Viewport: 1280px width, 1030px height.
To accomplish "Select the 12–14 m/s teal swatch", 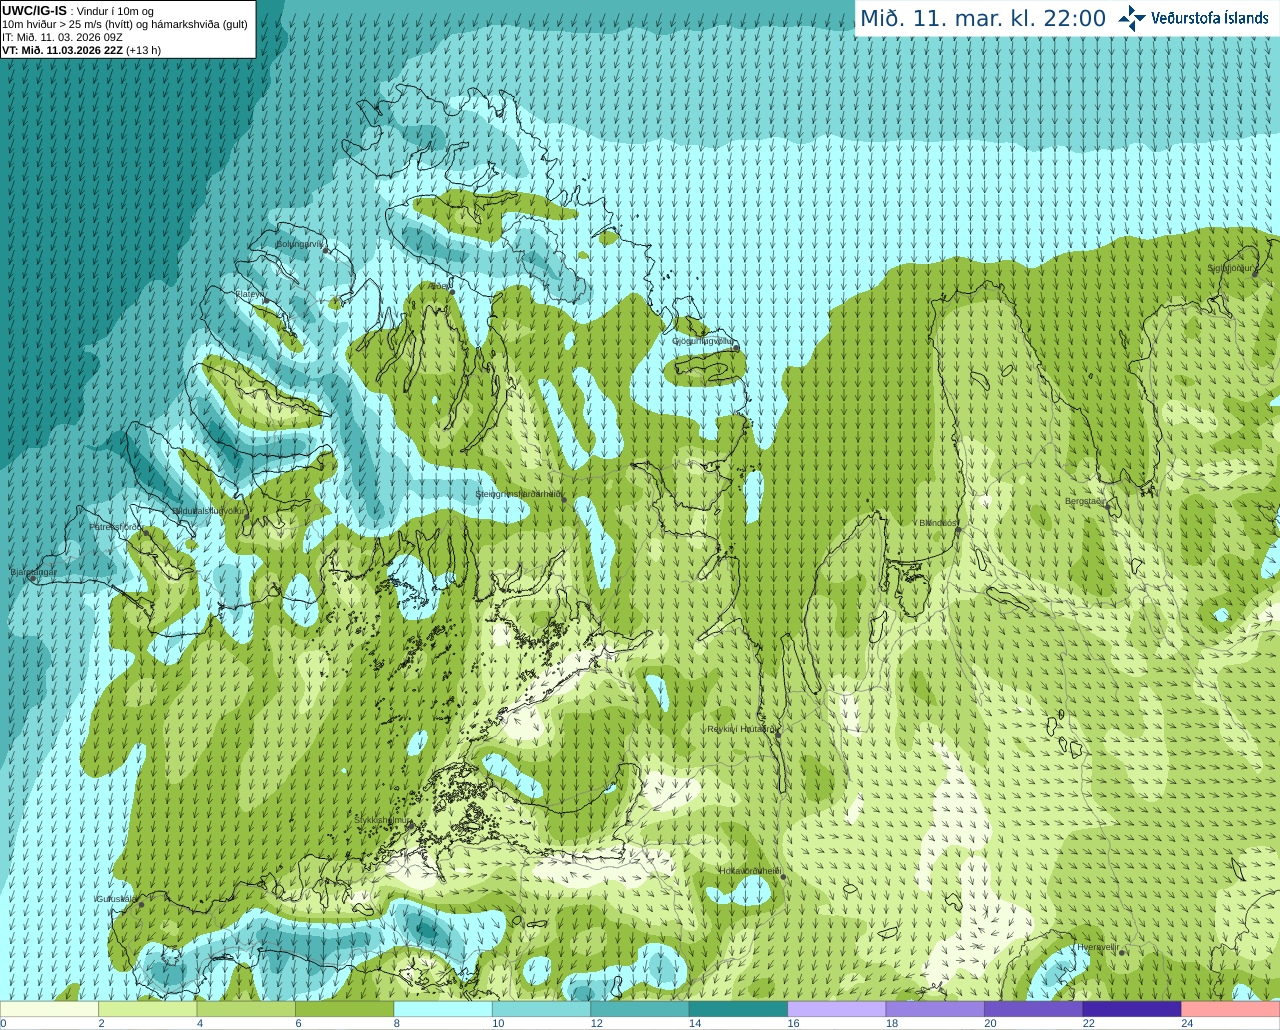I will [x=640, y=1009].
